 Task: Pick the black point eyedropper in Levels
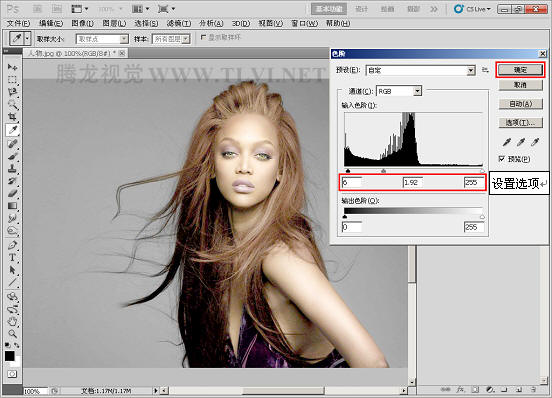(x=507, y=142)
